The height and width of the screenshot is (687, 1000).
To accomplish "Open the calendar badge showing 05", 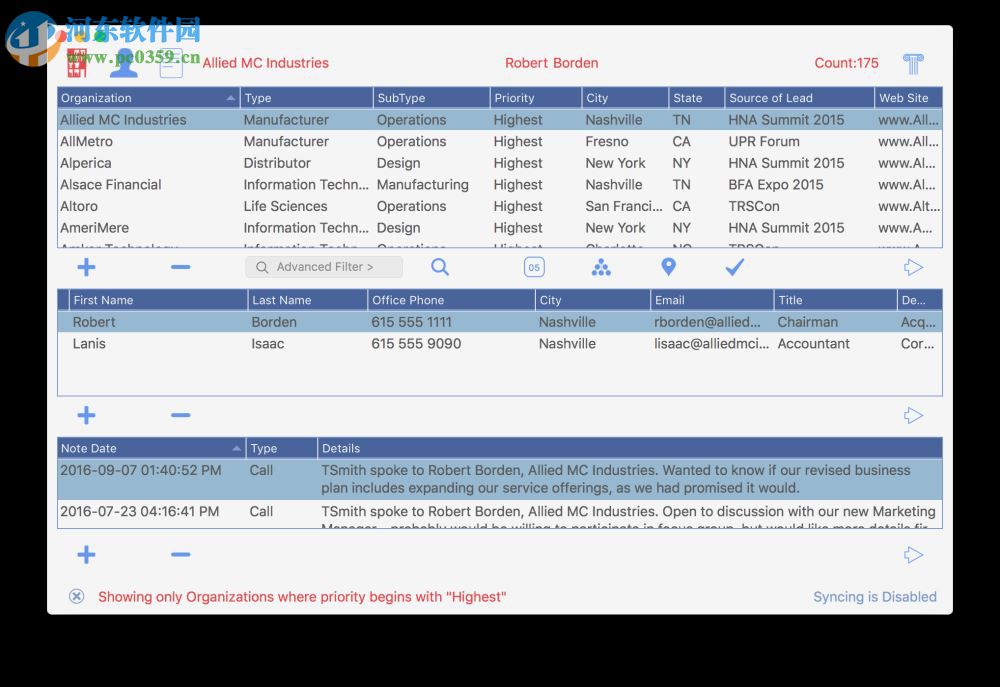I will 537,267.
